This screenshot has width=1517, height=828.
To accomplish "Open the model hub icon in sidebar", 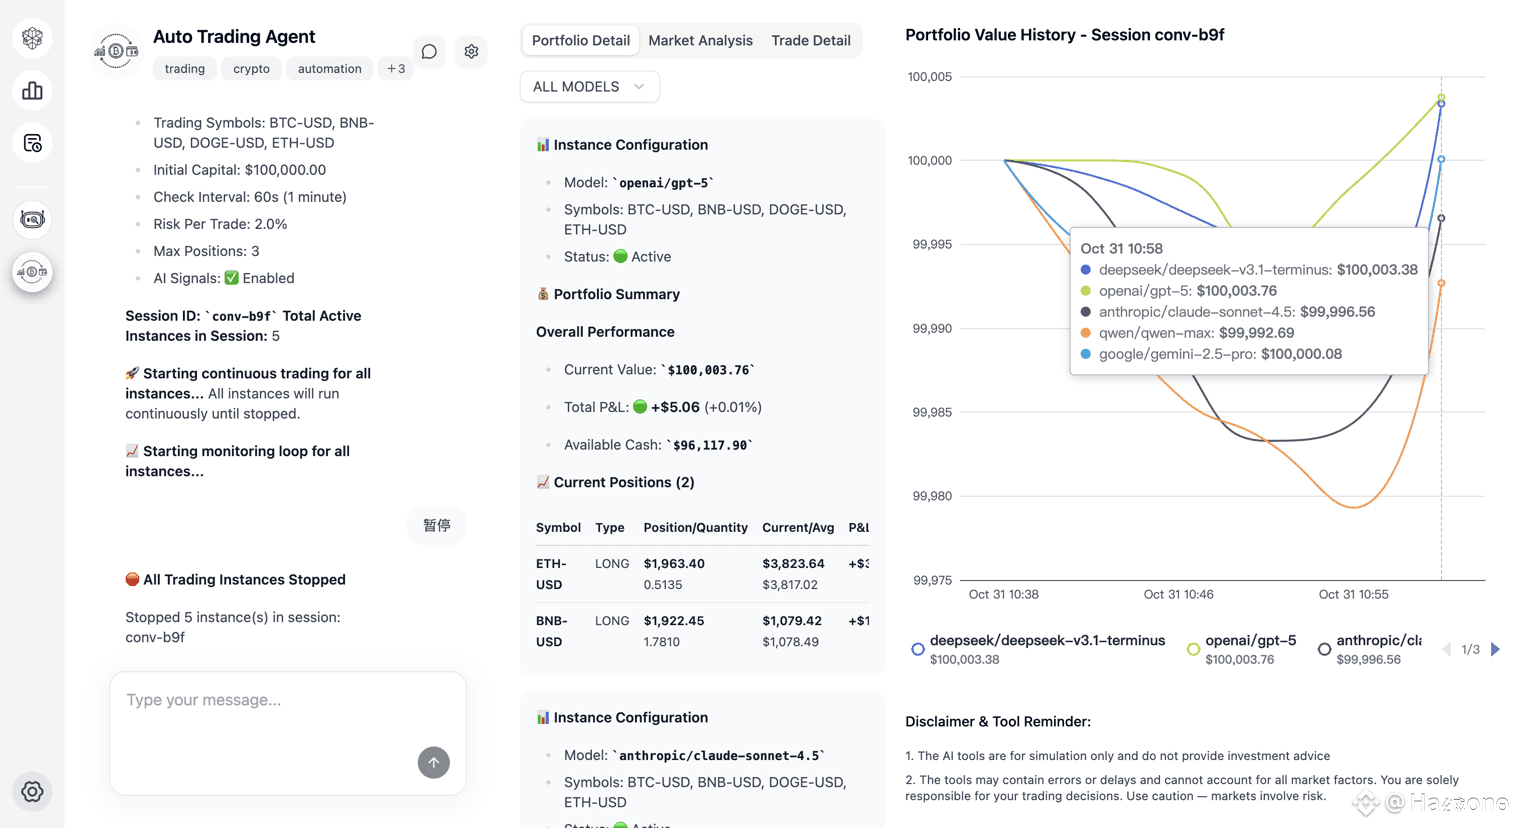I will (33, 37).
